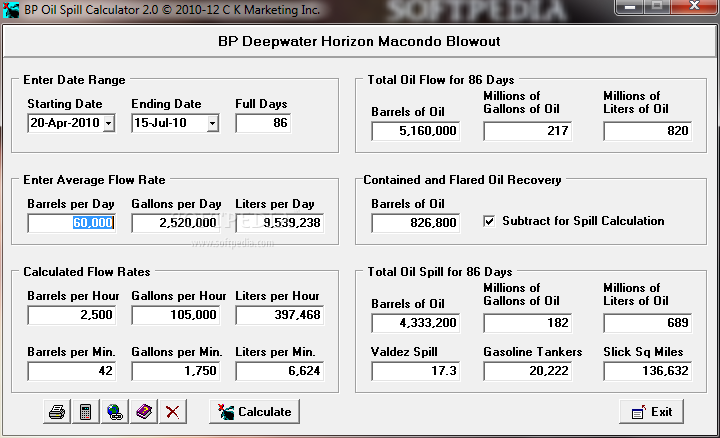This screenshot has height=438, width=720.
Task: Click the Gallons per Day field
Action: (175, 223)
